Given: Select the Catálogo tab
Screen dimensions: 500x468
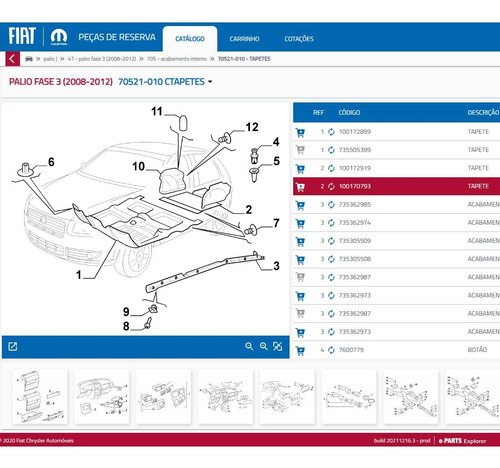Looking at the screenshot, I should pyautogui.click(x=190, y=39).
